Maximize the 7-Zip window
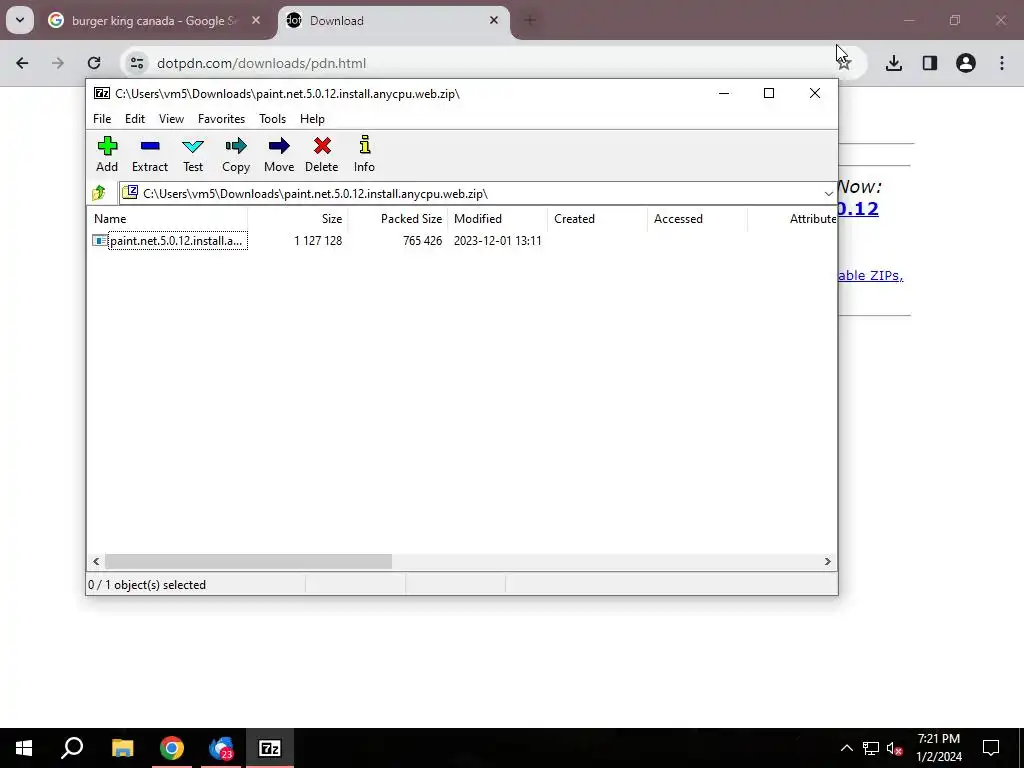Viewport: 1024px width, 768px height. 769,93
